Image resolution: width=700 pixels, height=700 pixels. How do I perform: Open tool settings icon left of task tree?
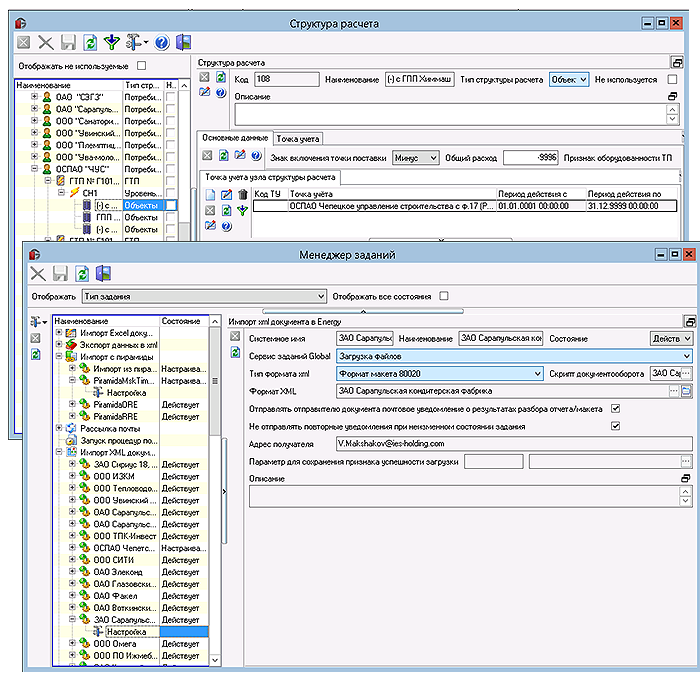pos(38,321)
